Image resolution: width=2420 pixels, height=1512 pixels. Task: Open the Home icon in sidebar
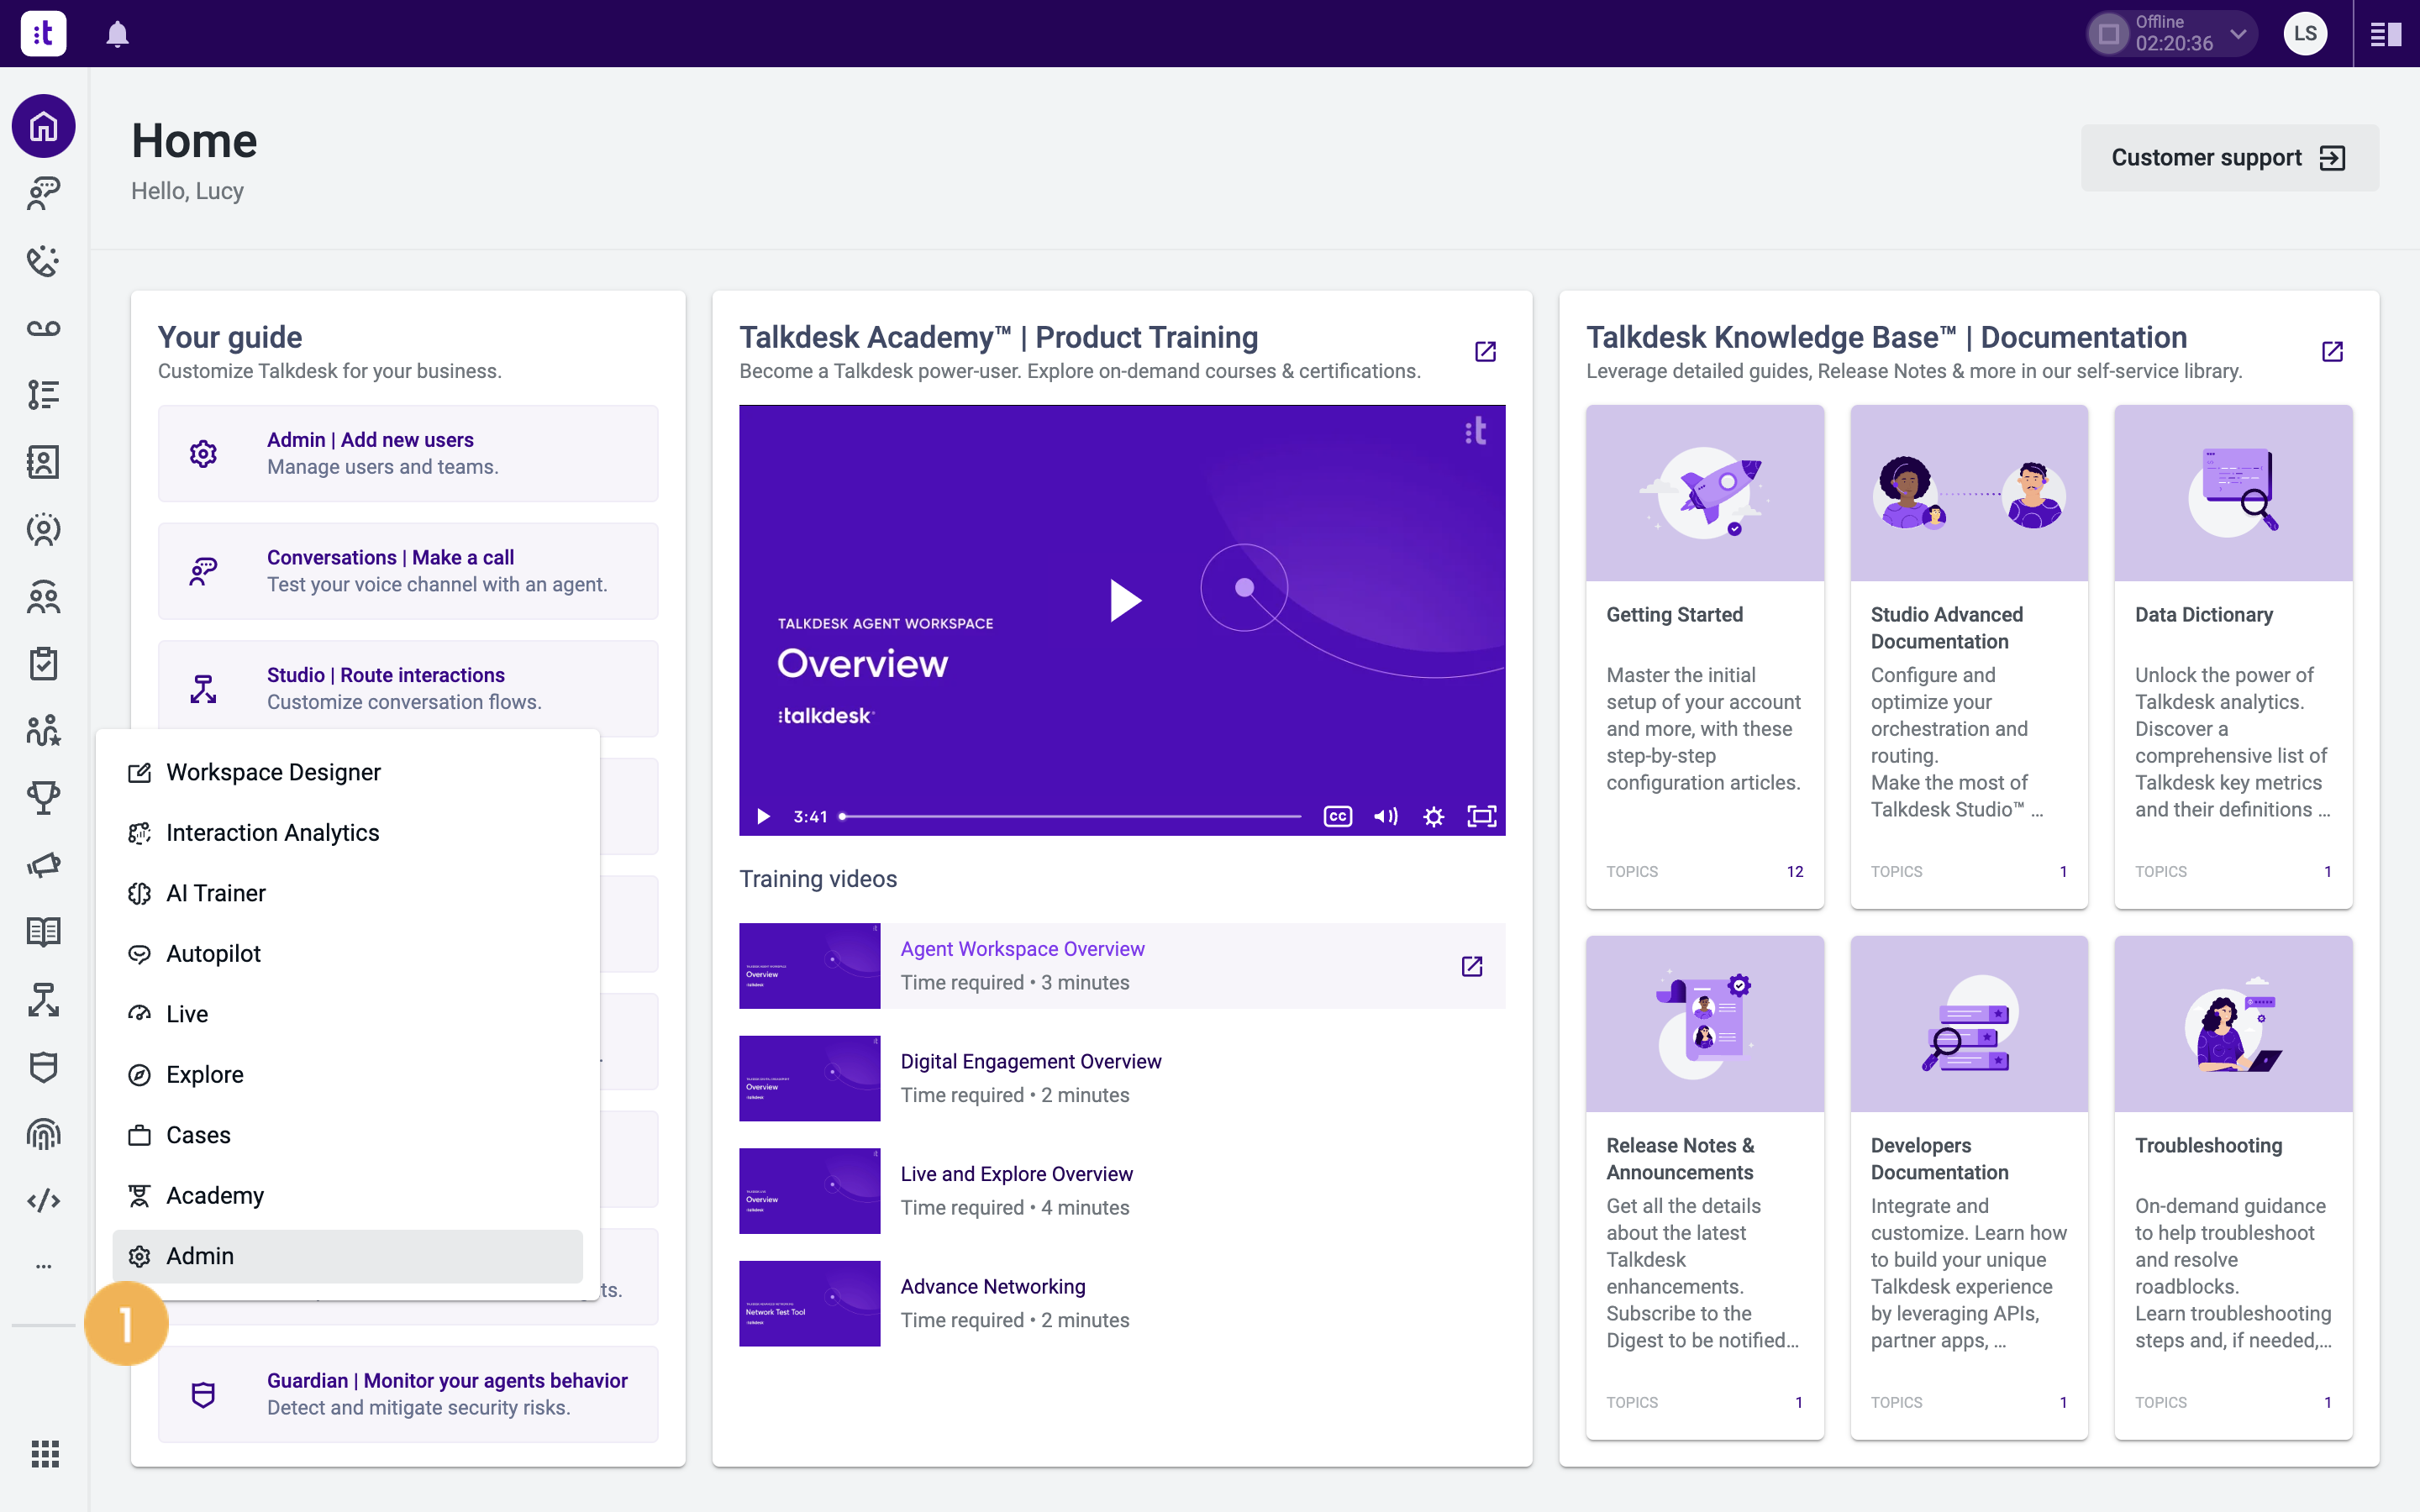[43, 126]
